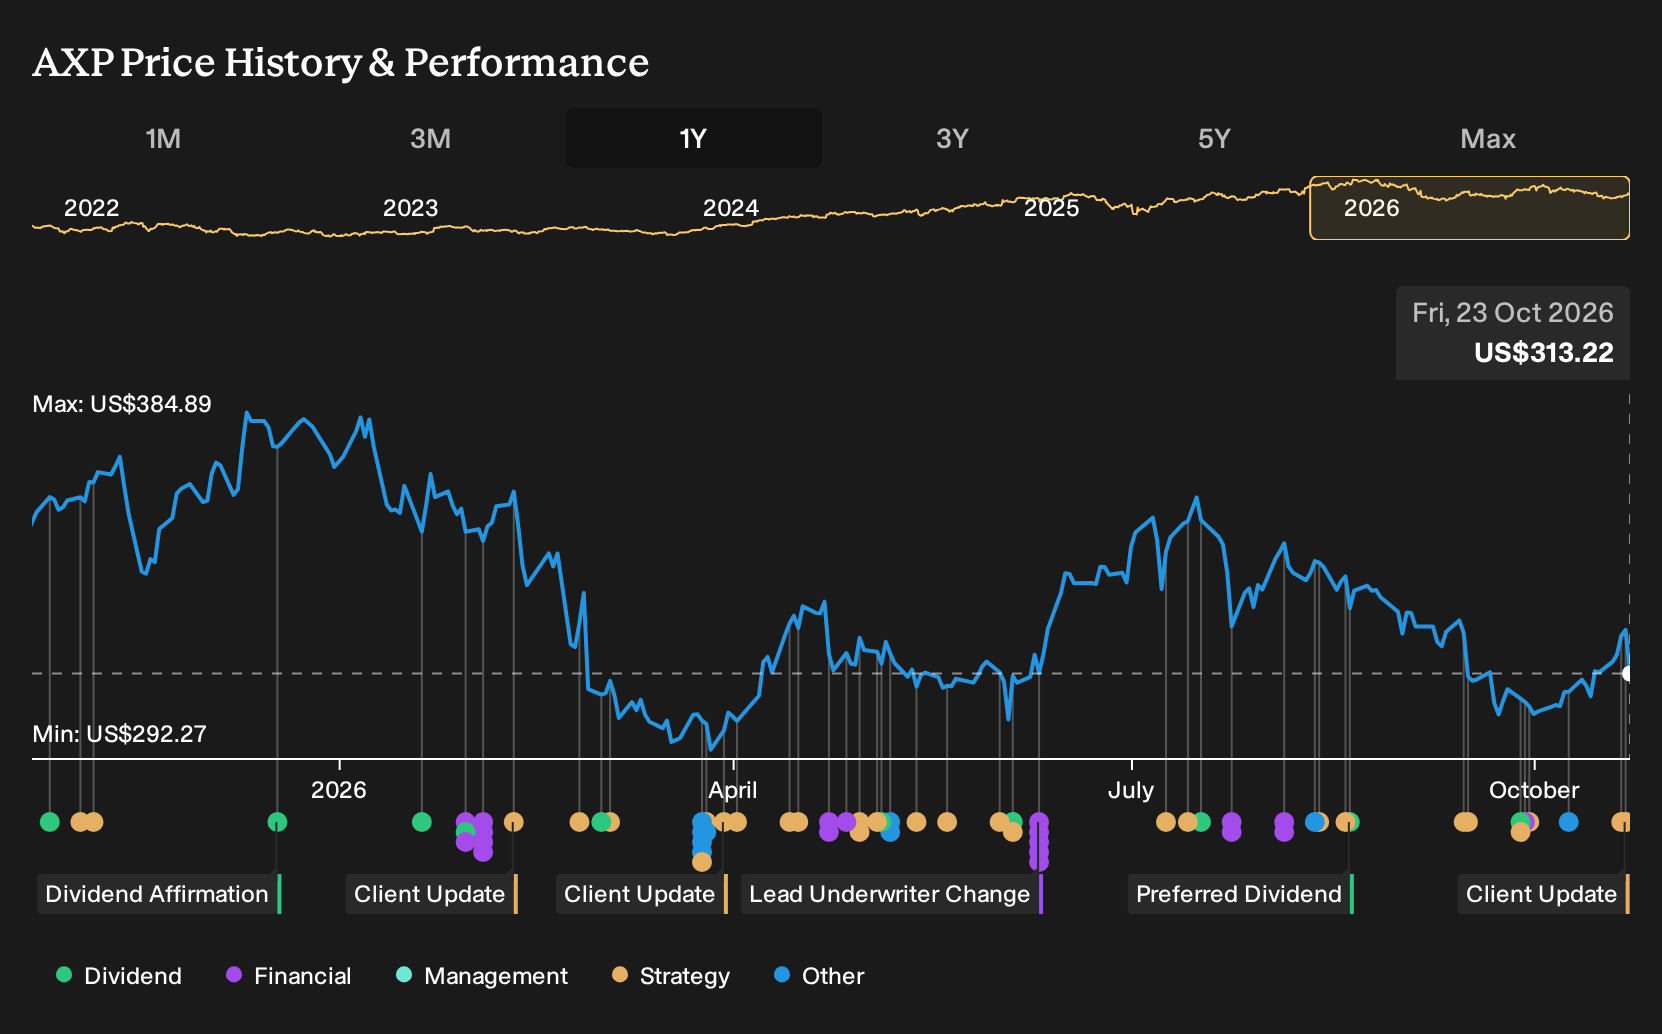Image resolution: width=1662 pixels, height=1034 pixels.
Task: Select the 1M time range tab
Action: 163,138
